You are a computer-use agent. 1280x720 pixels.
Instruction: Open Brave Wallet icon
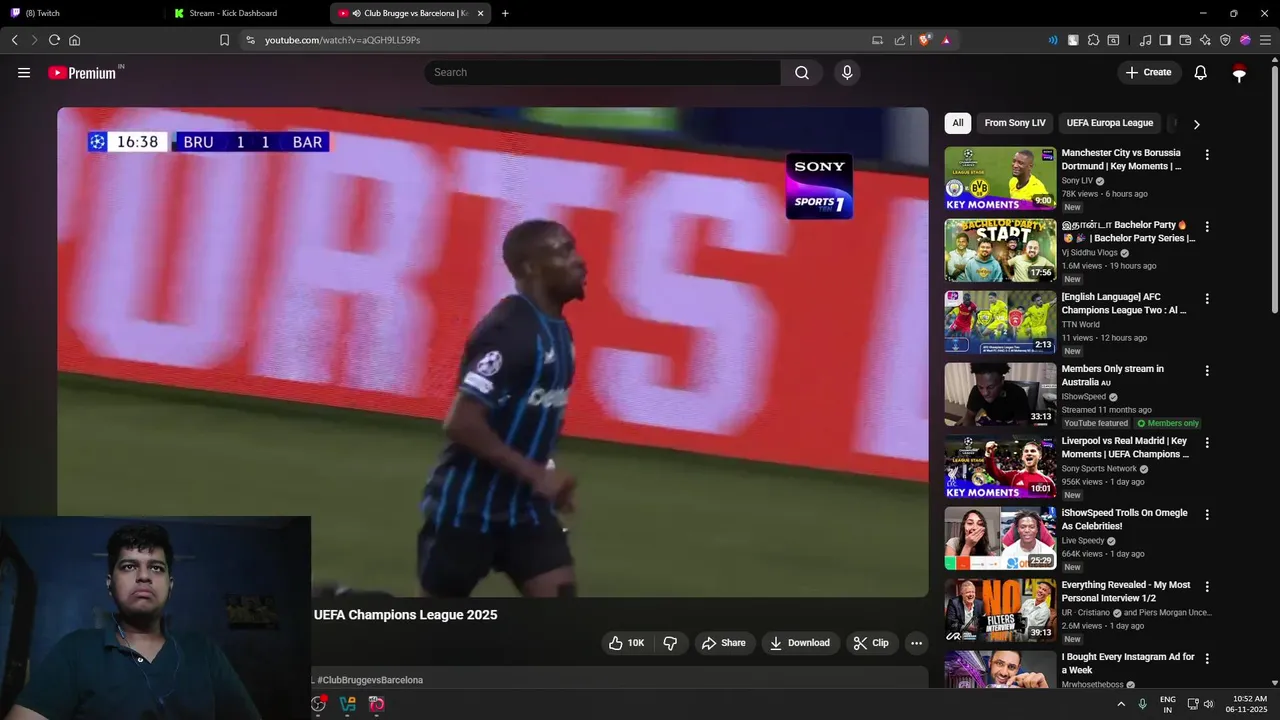coord(1185,40)
